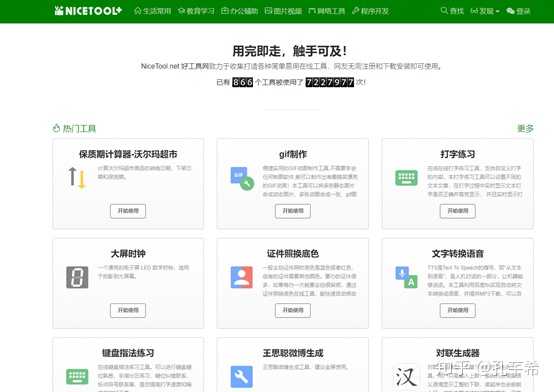Start using 保质期计算器 via 开始使用
The height and width of the screenshot is (392, 554).
pos(128,211)
